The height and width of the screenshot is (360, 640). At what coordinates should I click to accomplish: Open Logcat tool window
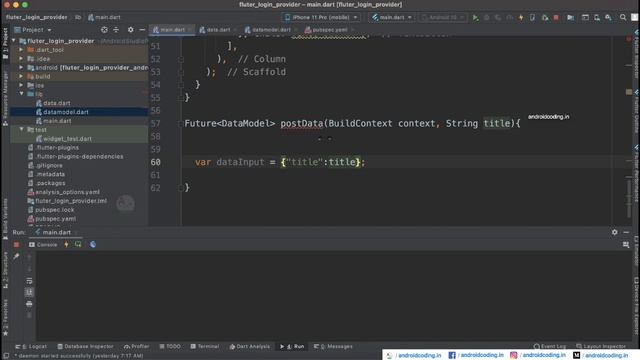[x=31, y=347]
